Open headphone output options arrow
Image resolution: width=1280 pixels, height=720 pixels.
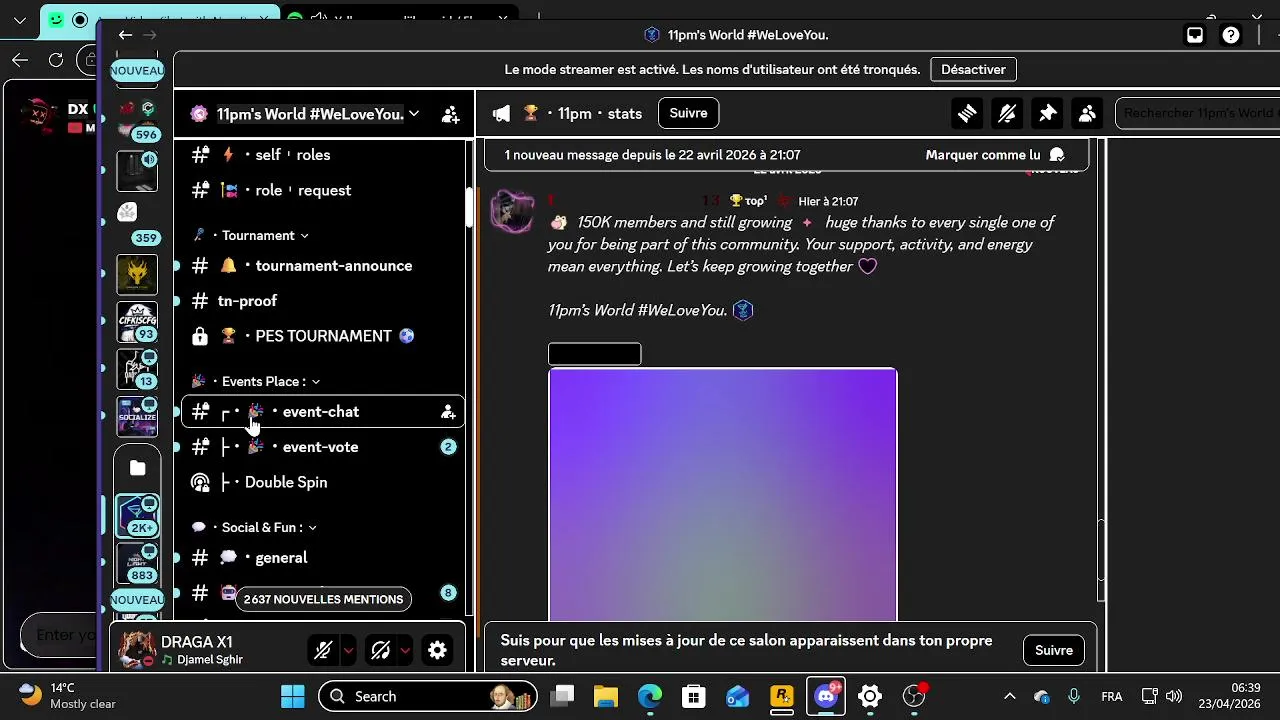(x=405, y=650)
